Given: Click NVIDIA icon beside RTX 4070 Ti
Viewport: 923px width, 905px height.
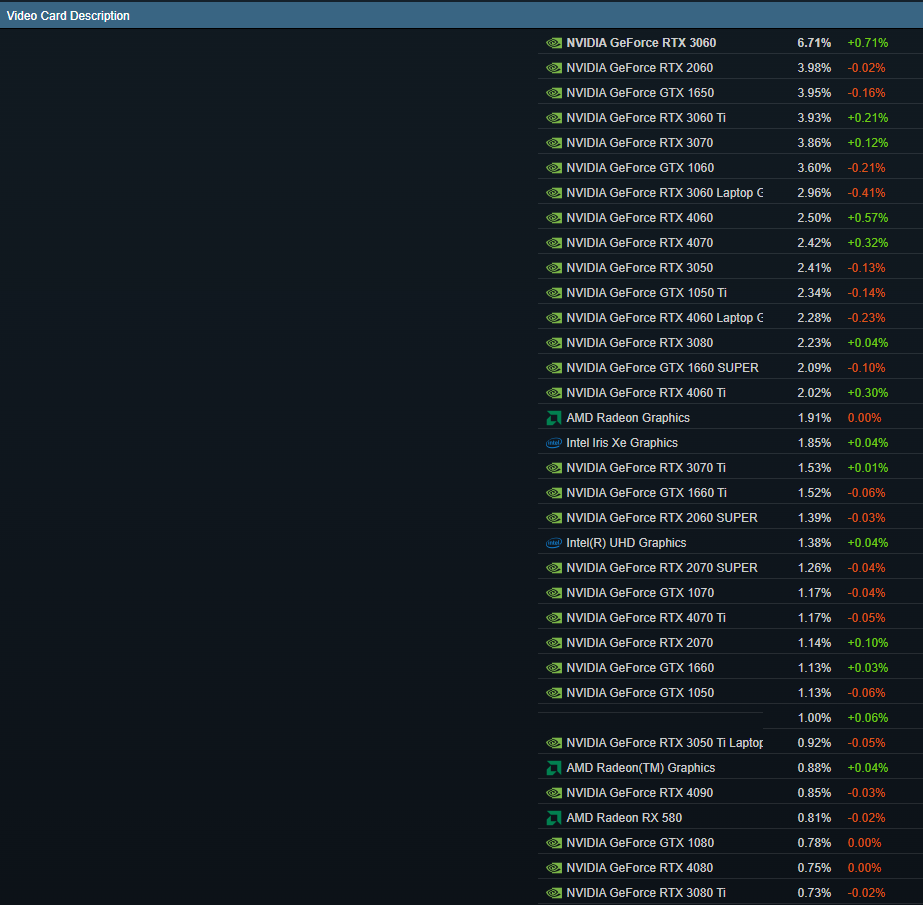Looking at the screenshot, I should pos(554,618).
